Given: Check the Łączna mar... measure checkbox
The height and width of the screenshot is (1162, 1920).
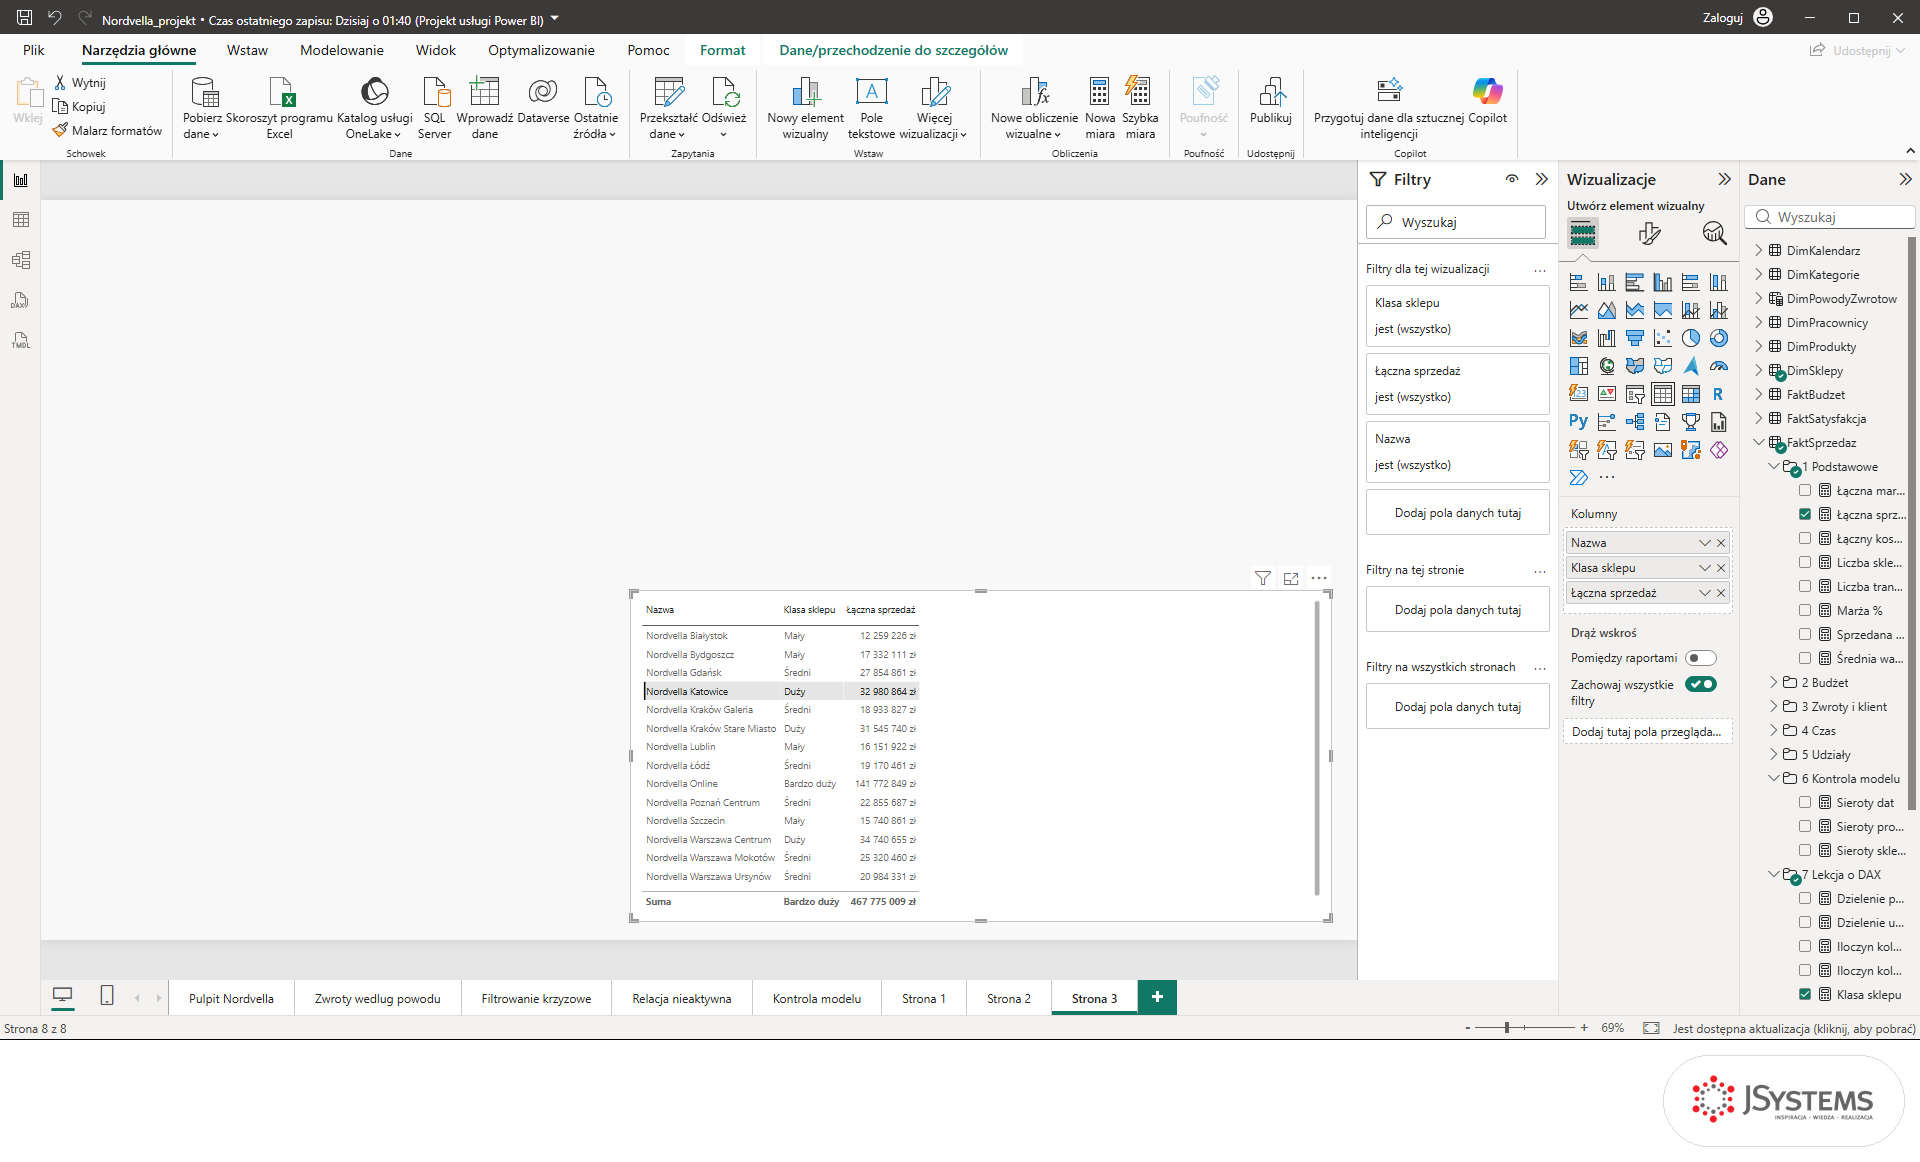Looking at the screenshot, I should (1805, 490).
